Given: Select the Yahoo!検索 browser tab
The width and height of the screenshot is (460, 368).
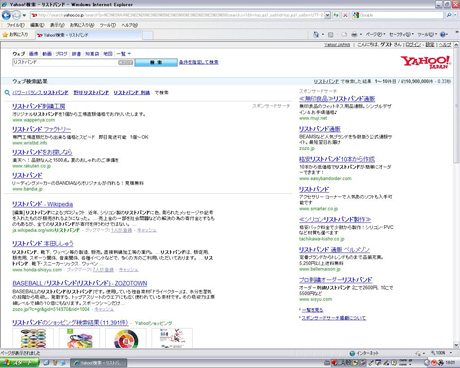Looking at the screenshot, I should pyautogui.click(x=89, y=35).
